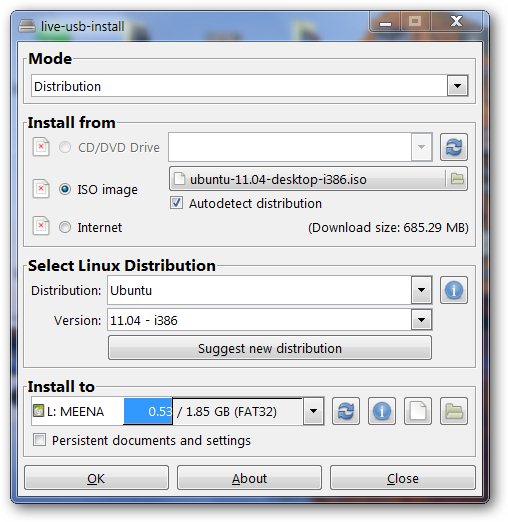Toggle Autodetect distribution checkbox
Image resolution: width=508 pixels, height=522 pixels.
(176, 202)
